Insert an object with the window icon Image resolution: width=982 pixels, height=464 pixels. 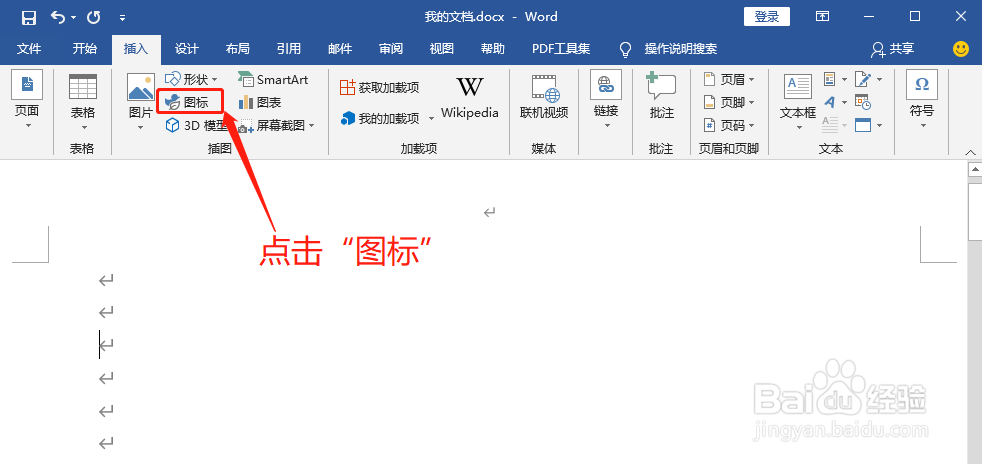pos(863,125)
